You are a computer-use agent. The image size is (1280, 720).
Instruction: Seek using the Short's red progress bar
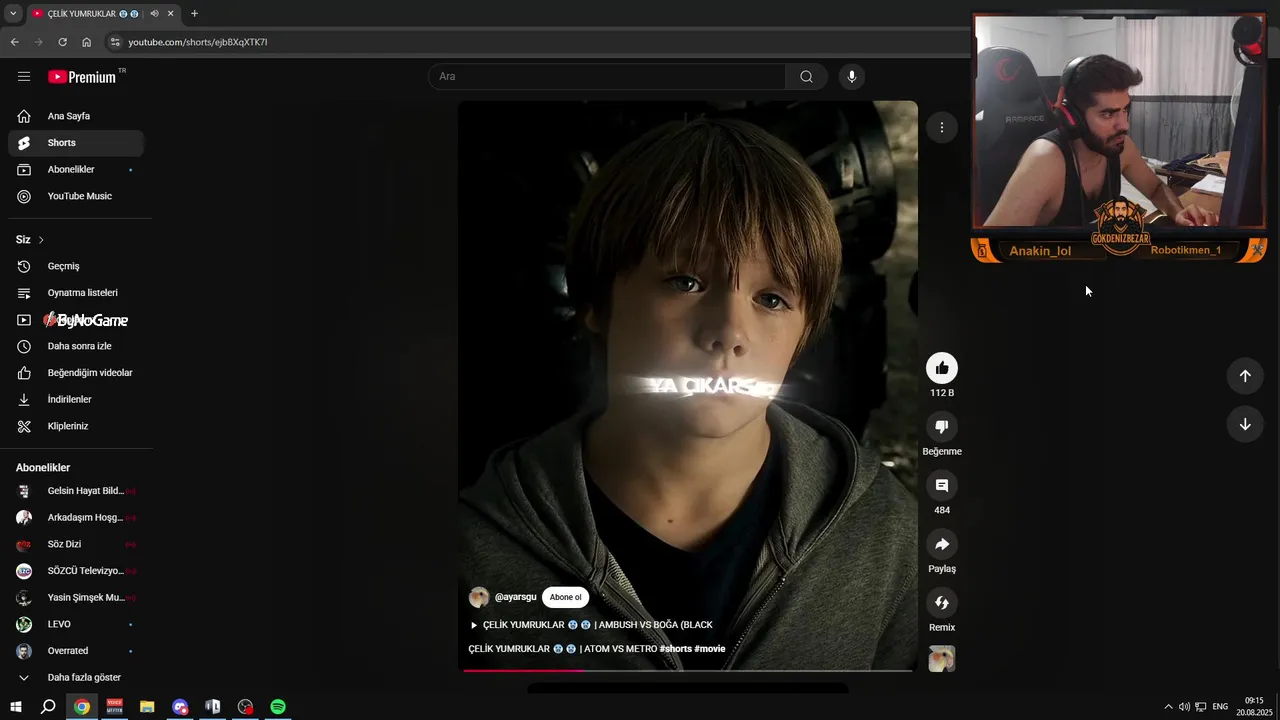point(688,670)
